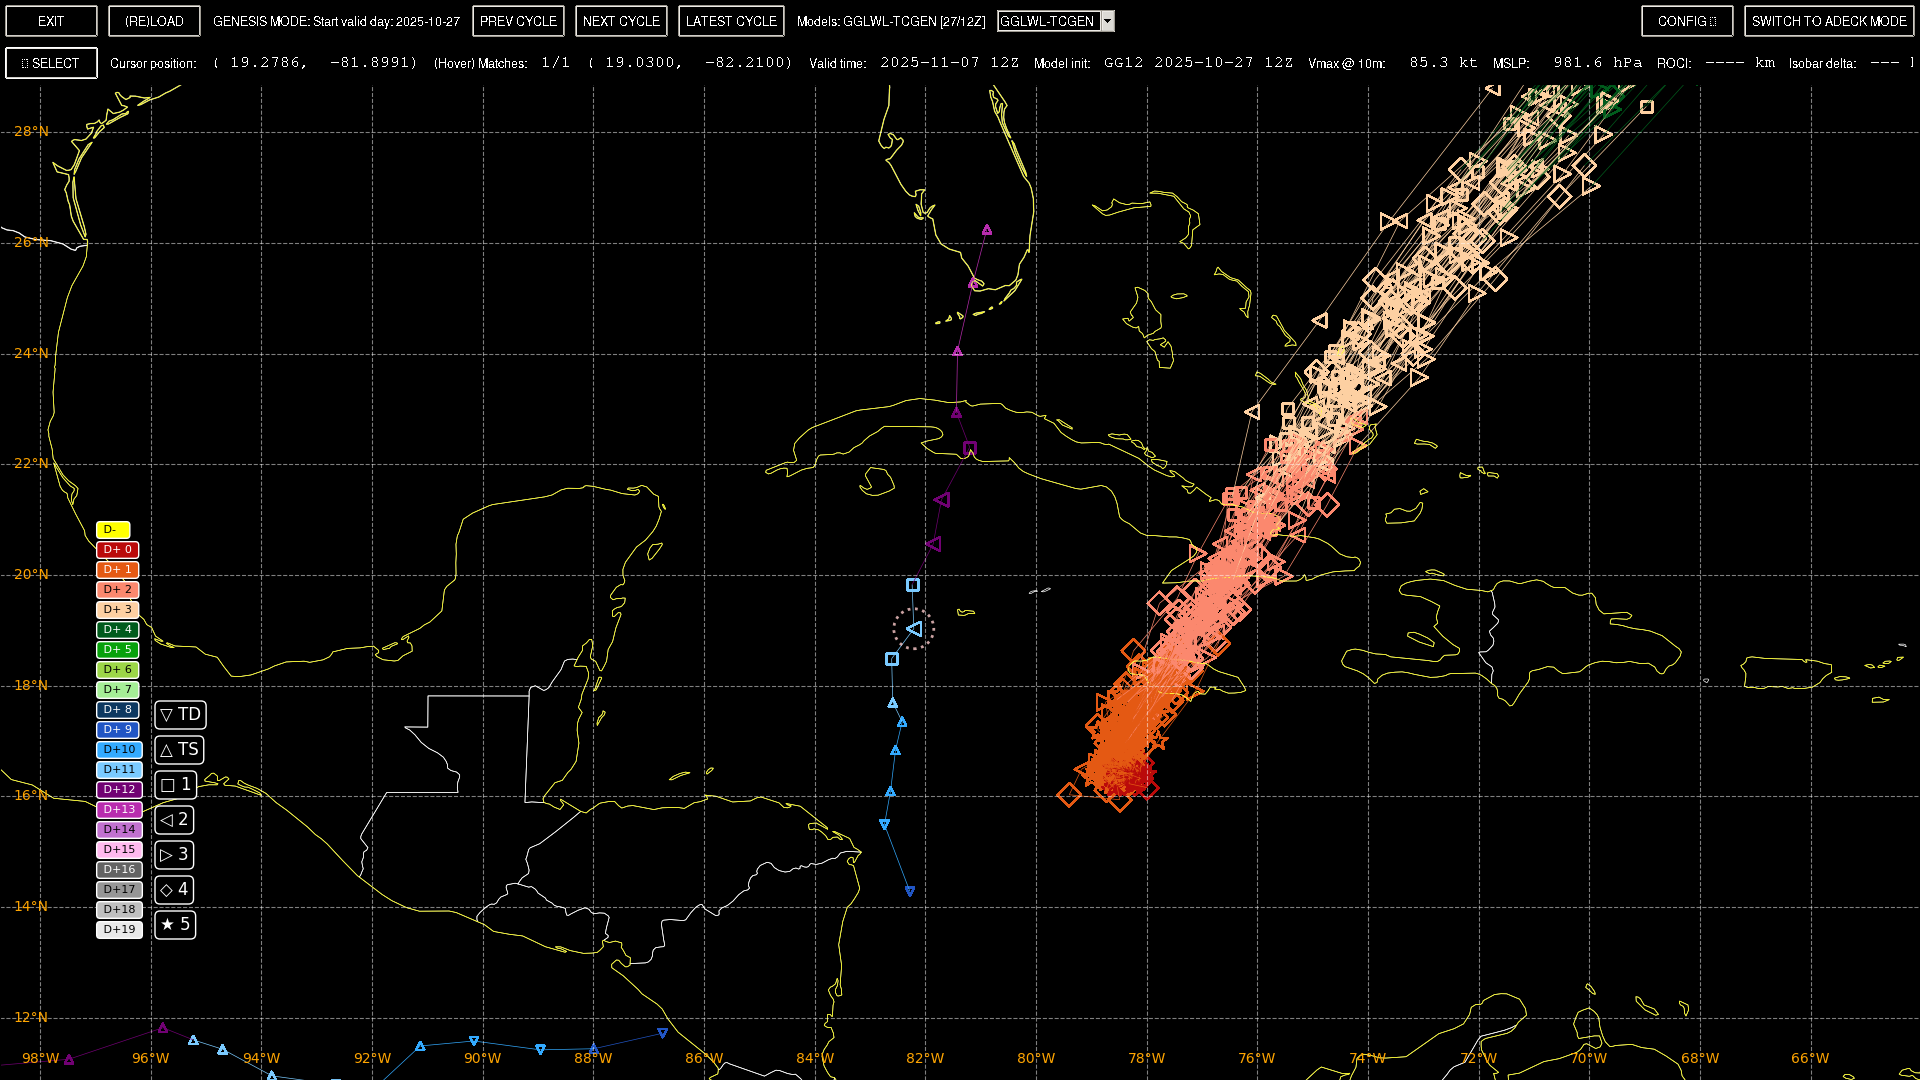Click the hovered storm marker in the dotted circle
Image resolution: width=1920 pixels, height=1080 pixels.
click(x=914, y=629)
